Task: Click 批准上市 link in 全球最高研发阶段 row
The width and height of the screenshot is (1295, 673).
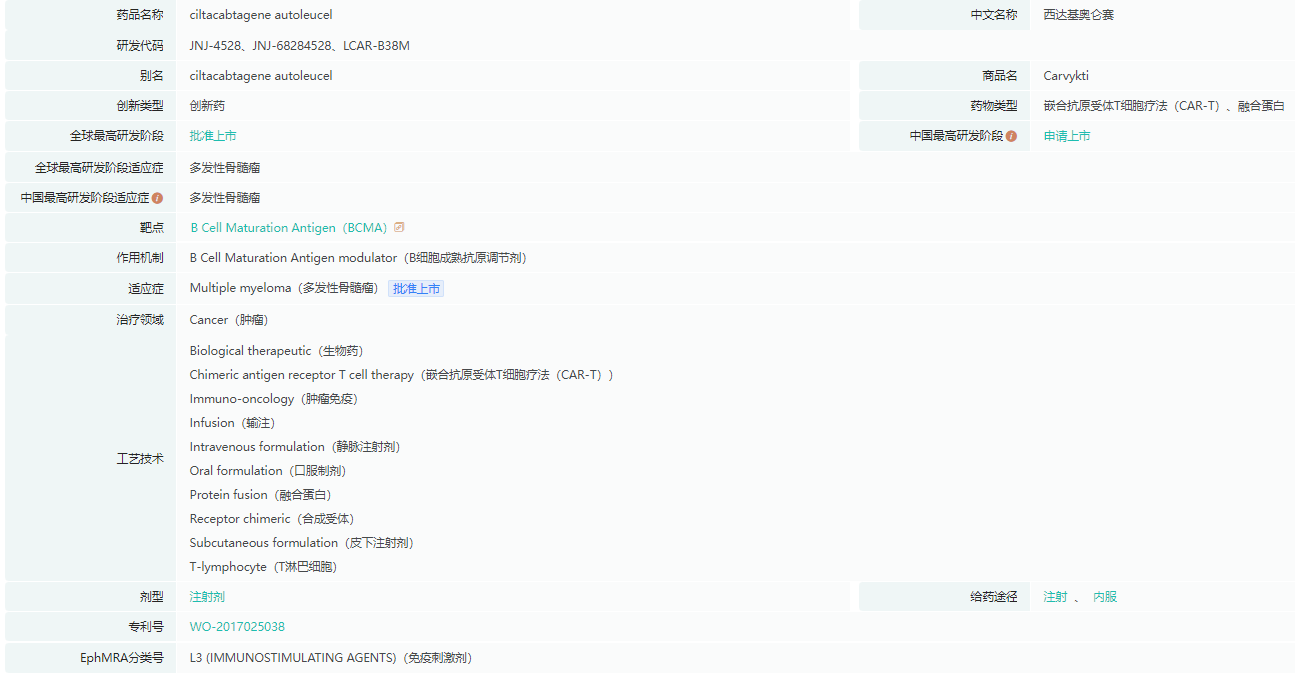Action: 213,136
